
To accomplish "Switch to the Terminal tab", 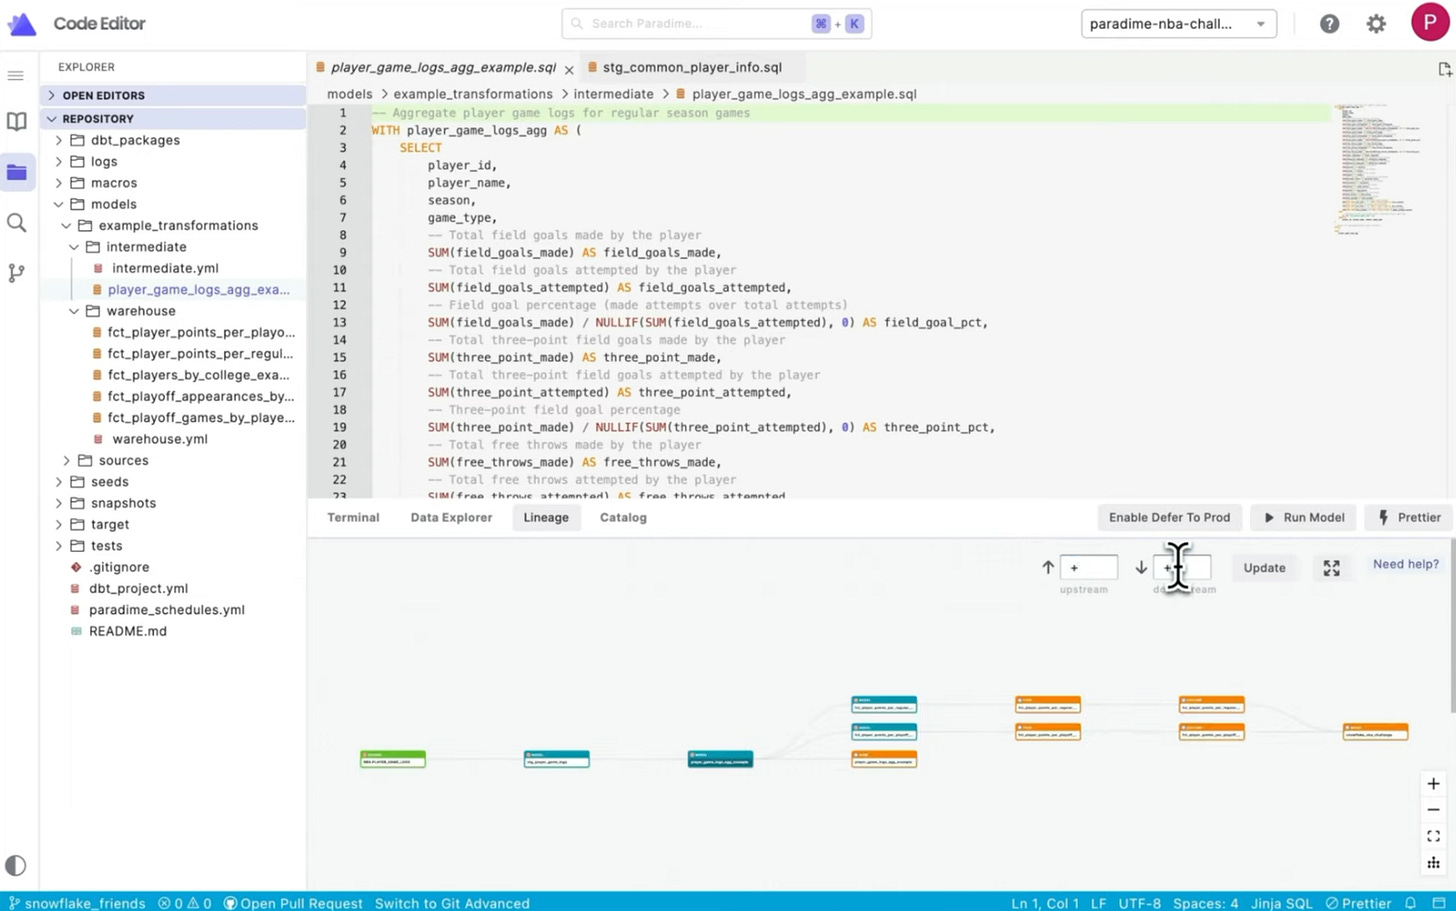I will pyautogui.click(x=353, y=517).
